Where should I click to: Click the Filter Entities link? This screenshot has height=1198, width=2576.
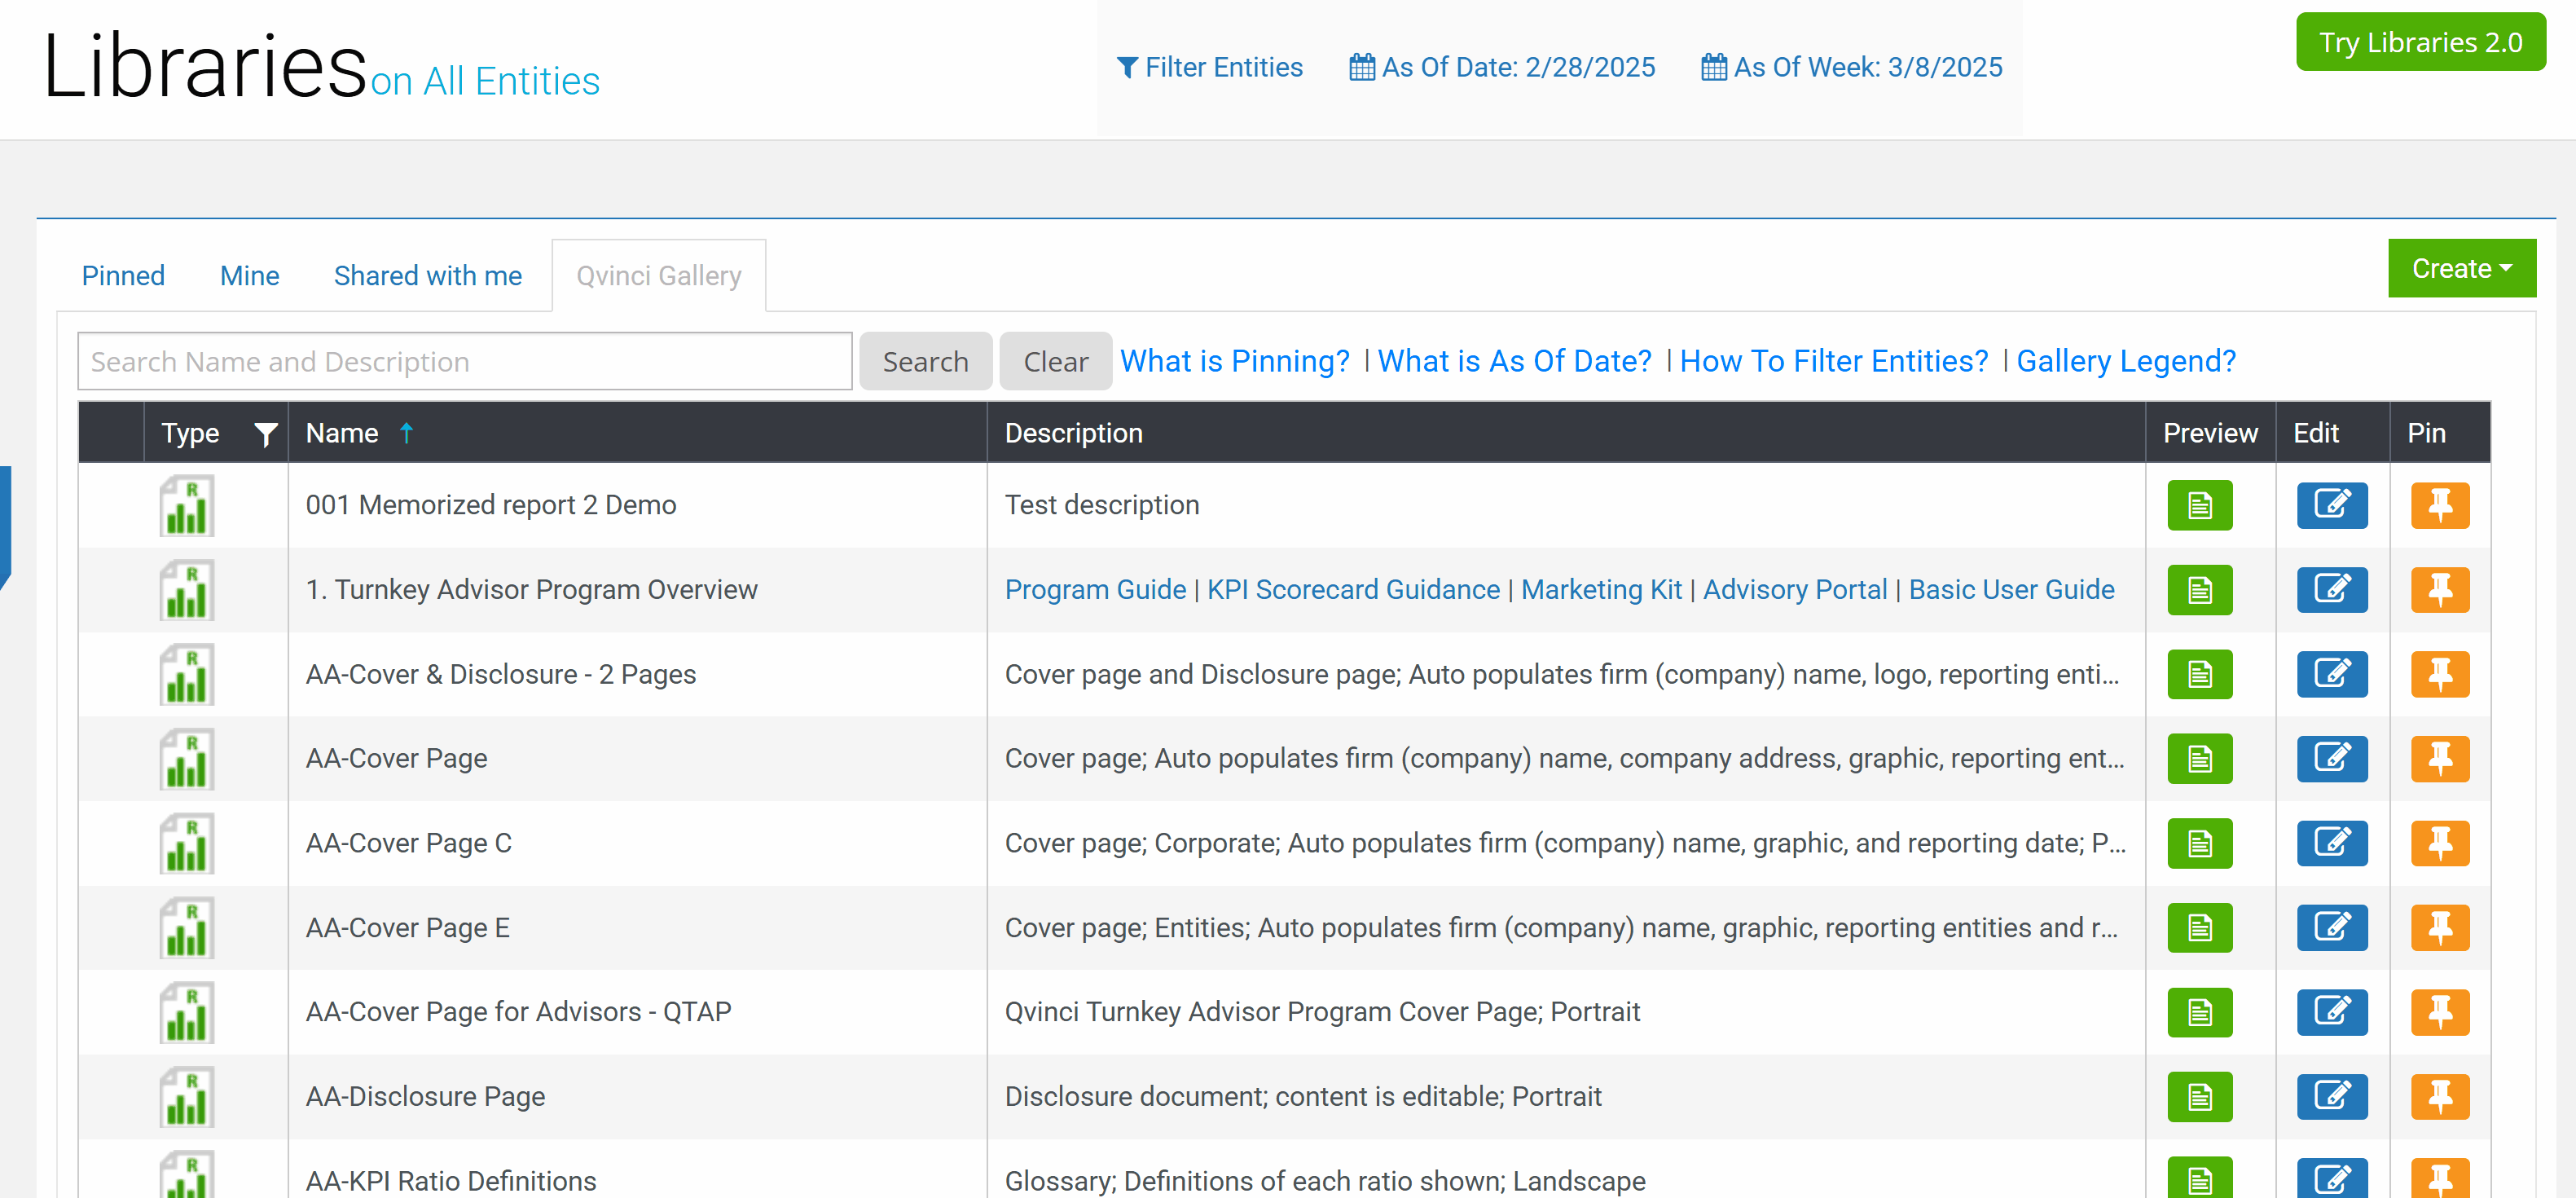1209,67
